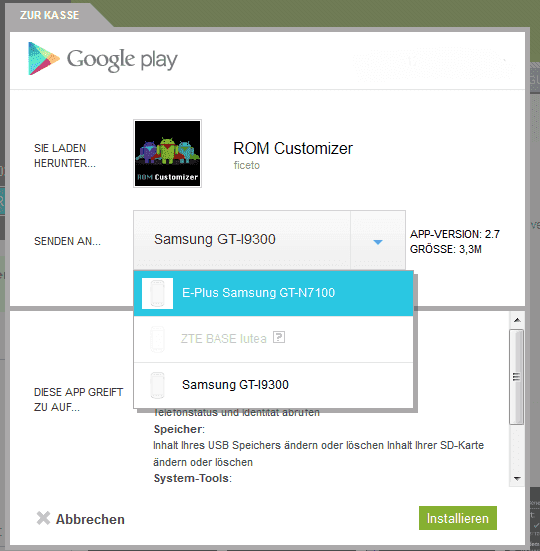
Task: Click permissions scrollbar down arrow
Action: tap(517, 478)
